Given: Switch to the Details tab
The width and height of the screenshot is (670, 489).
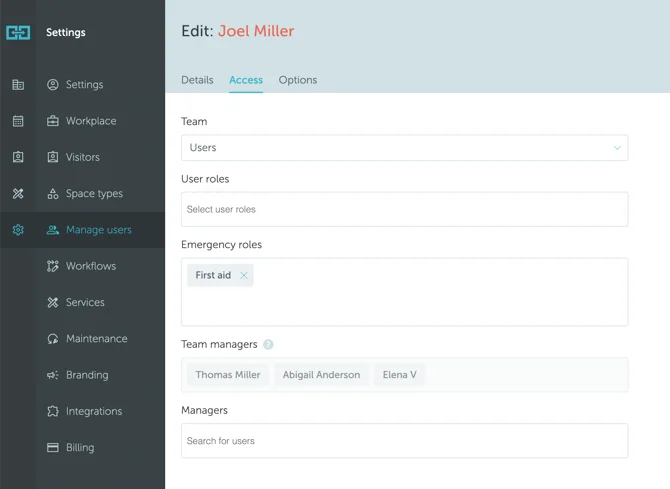Looking at the screenshot, I should pyautogui.click(x=197, y=80).
